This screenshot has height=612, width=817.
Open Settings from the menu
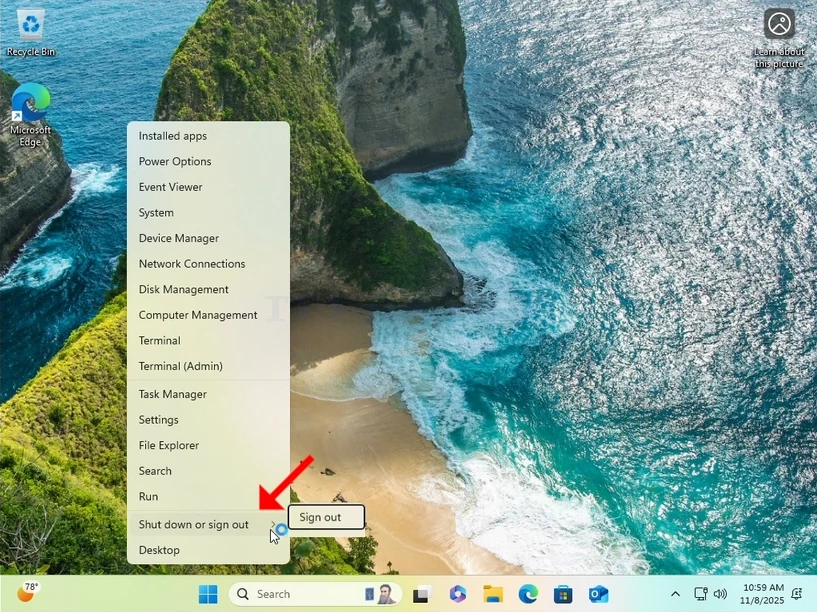(x=208, y=420)
